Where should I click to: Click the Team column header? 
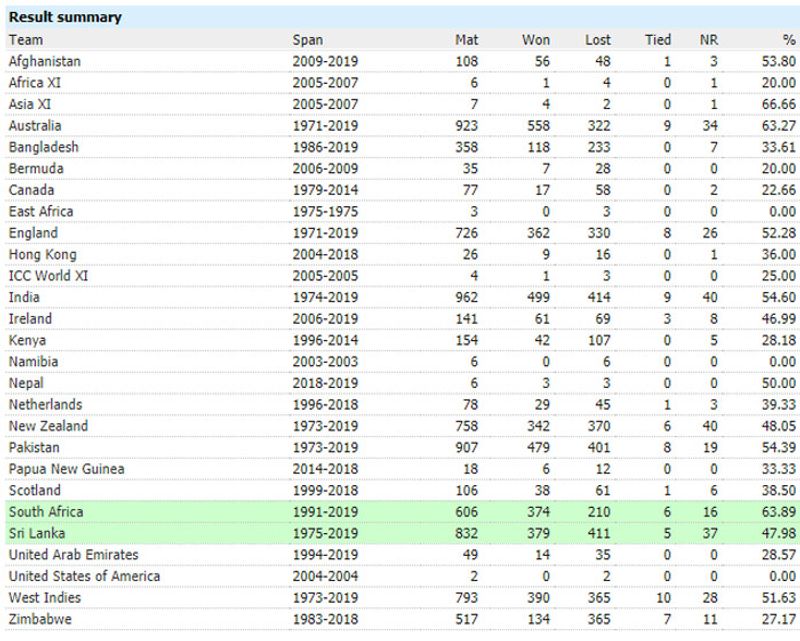pos(25,40)
